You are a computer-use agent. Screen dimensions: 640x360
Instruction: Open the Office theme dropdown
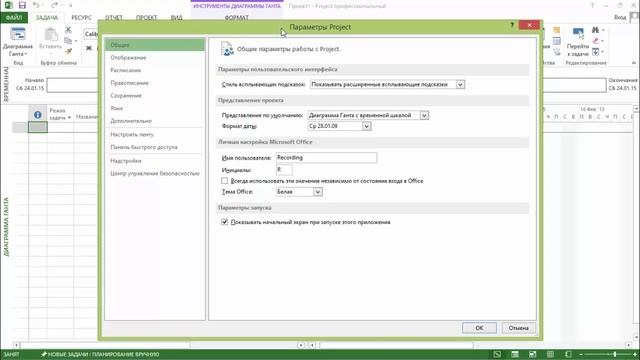318,192
